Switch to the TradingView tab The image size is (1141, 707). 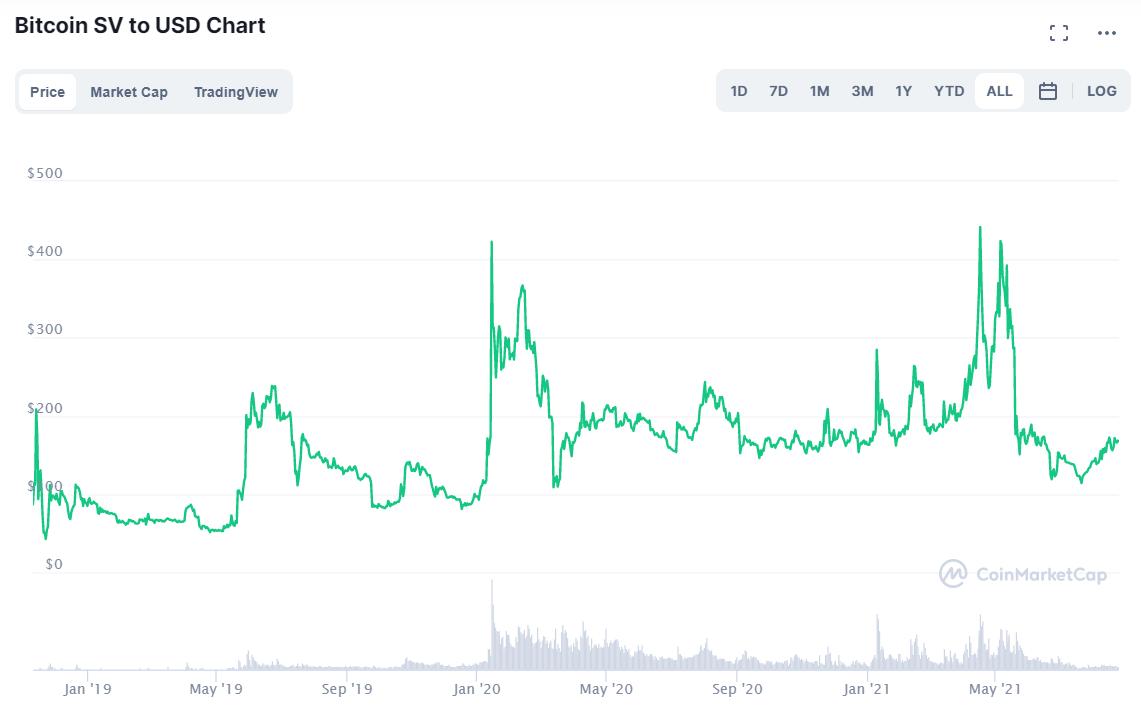pyautogui.click(x=235, y=91)
